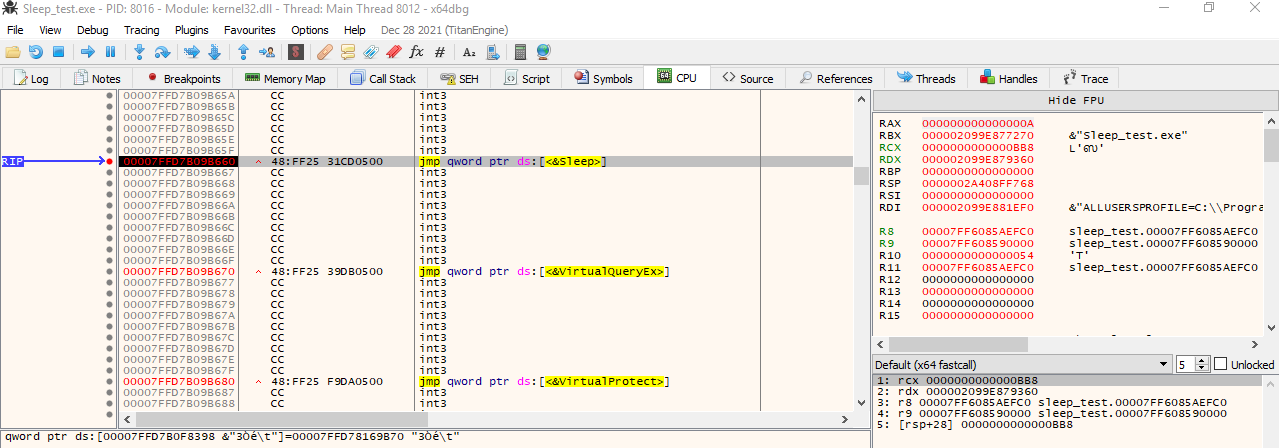1279x448 pixels.
Task: Switch to the Symbols tab
Action: pos(604,78)
